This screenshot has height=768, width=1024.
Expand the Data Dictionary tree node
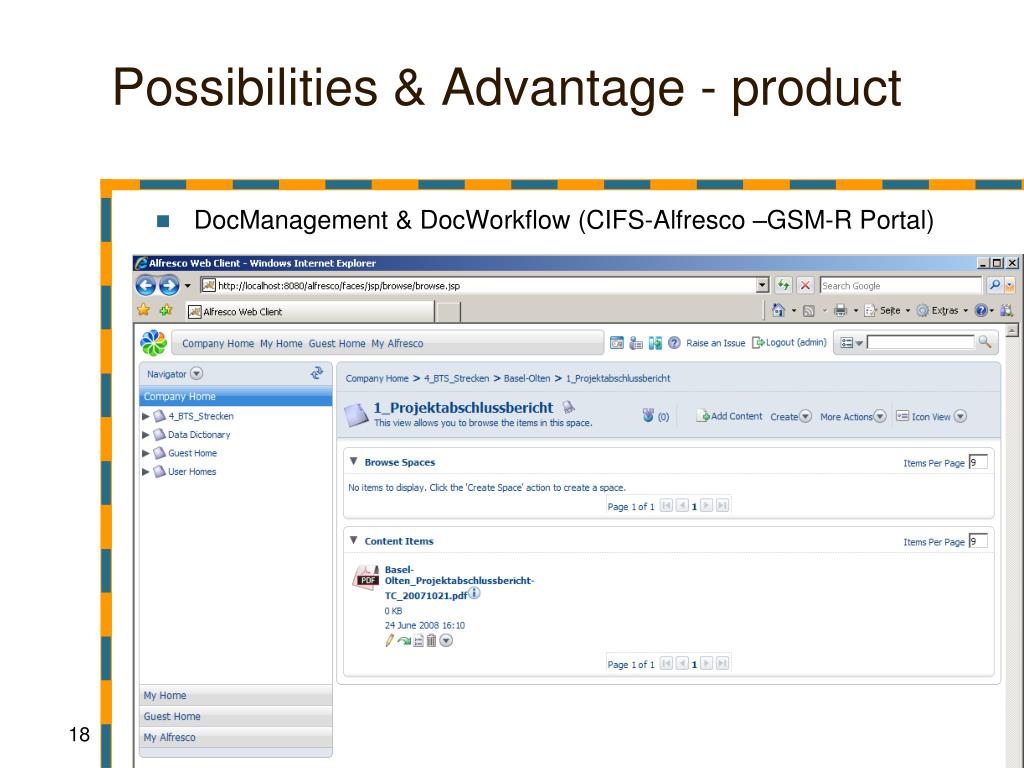point(146,434)
